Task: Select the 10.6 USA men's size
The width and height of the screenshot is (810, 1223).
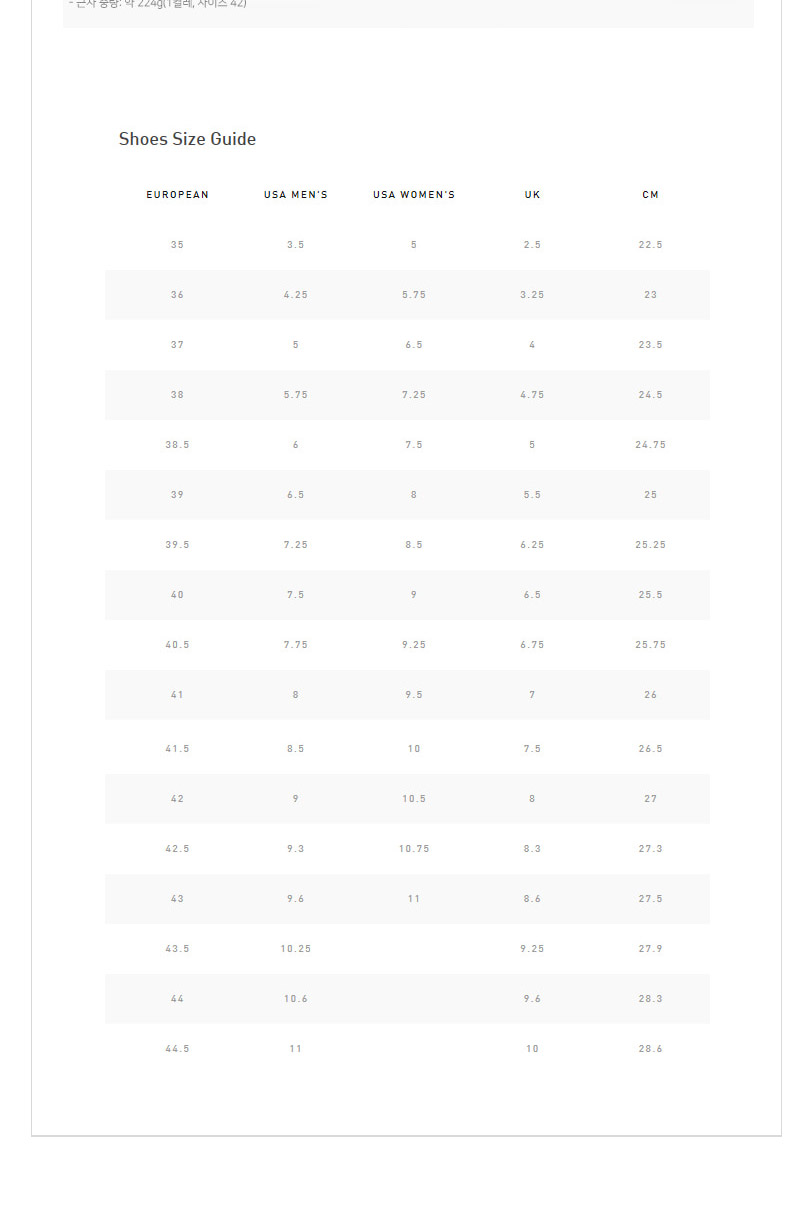Action: tap(296, 999)
